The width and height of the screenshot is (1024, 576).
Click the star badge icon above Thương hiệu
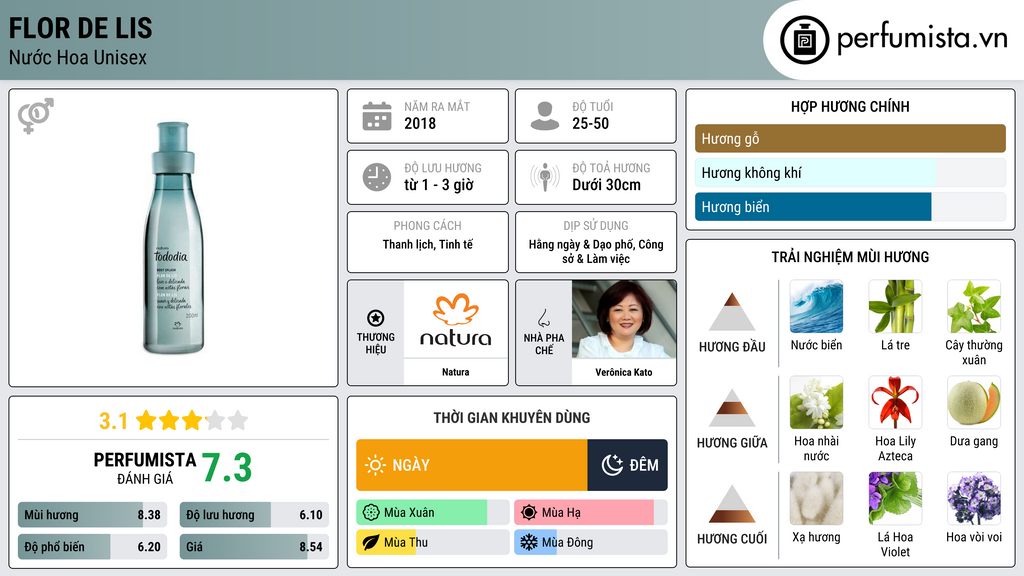coord(376,318)
